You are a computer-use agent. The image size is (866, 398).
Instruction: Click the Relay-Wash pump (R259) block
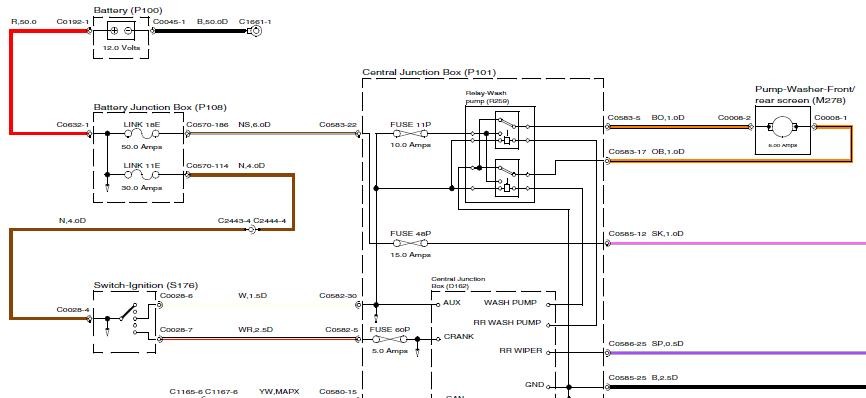(500, 154)
